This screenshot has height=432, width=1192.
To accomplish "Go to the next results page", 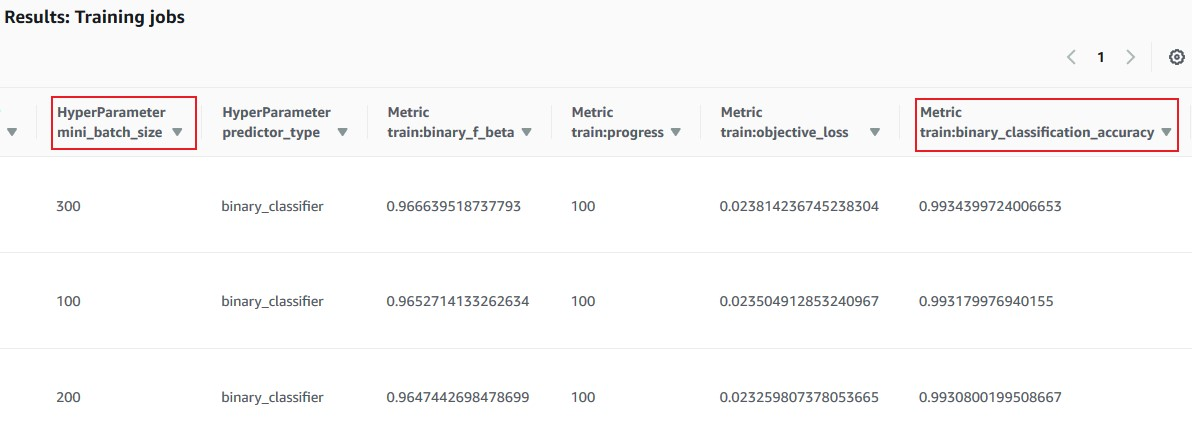I will [x=1130, y=57].
